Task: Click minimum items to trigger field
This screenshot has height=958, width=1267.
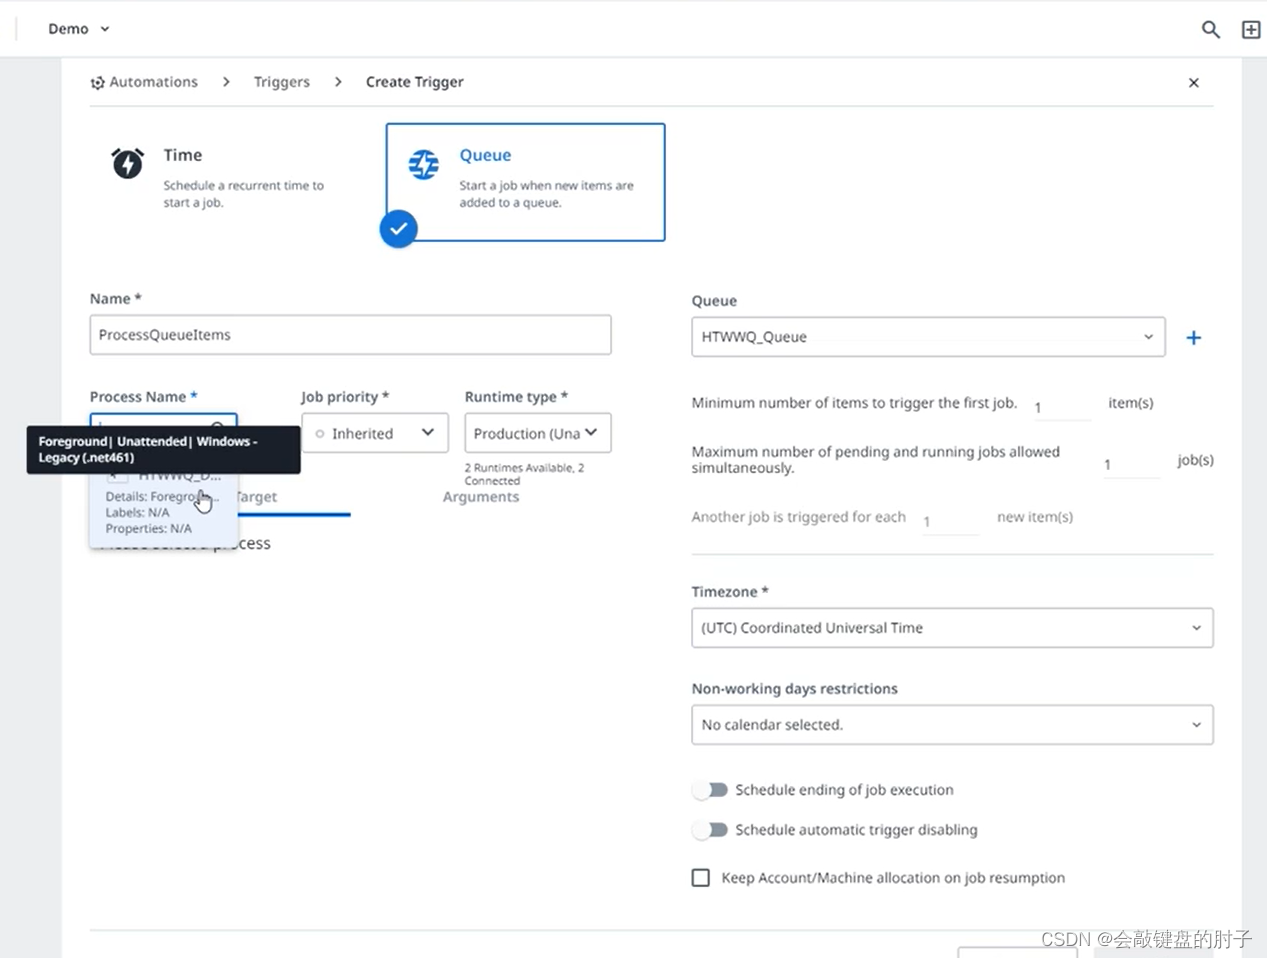Action: pos(1062,406)
